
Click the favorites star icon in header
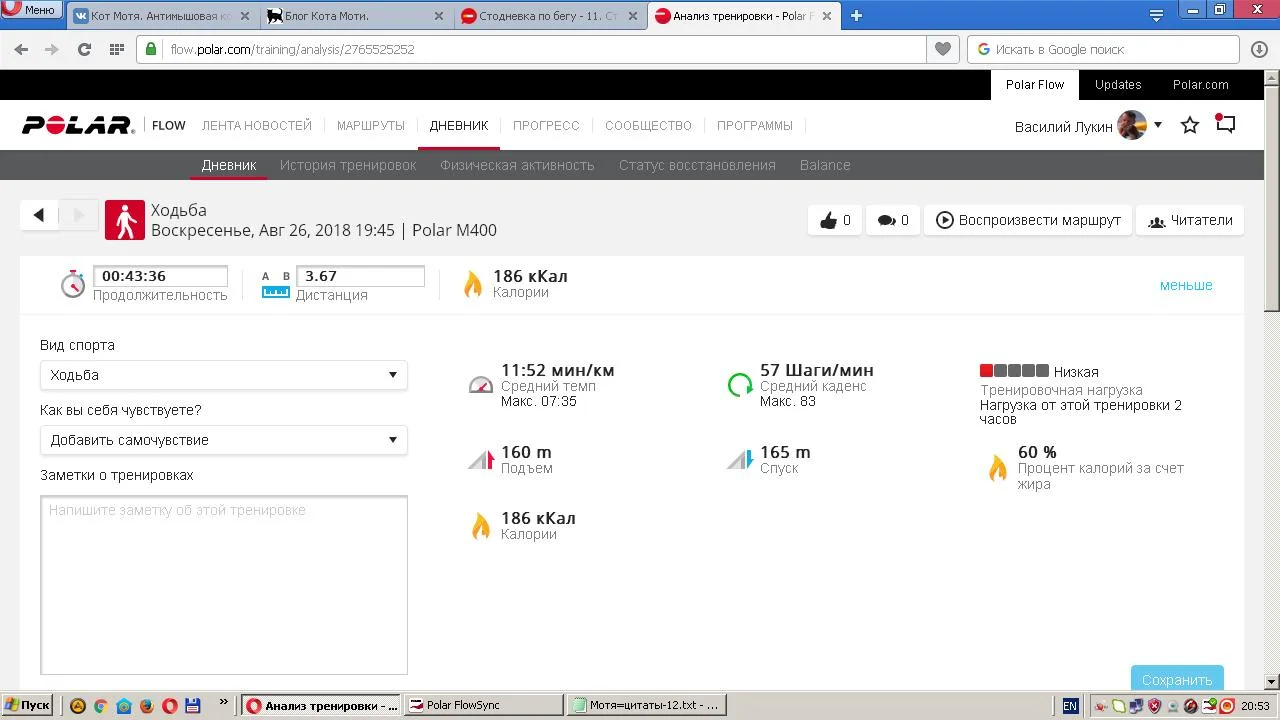click(1190, 125)
